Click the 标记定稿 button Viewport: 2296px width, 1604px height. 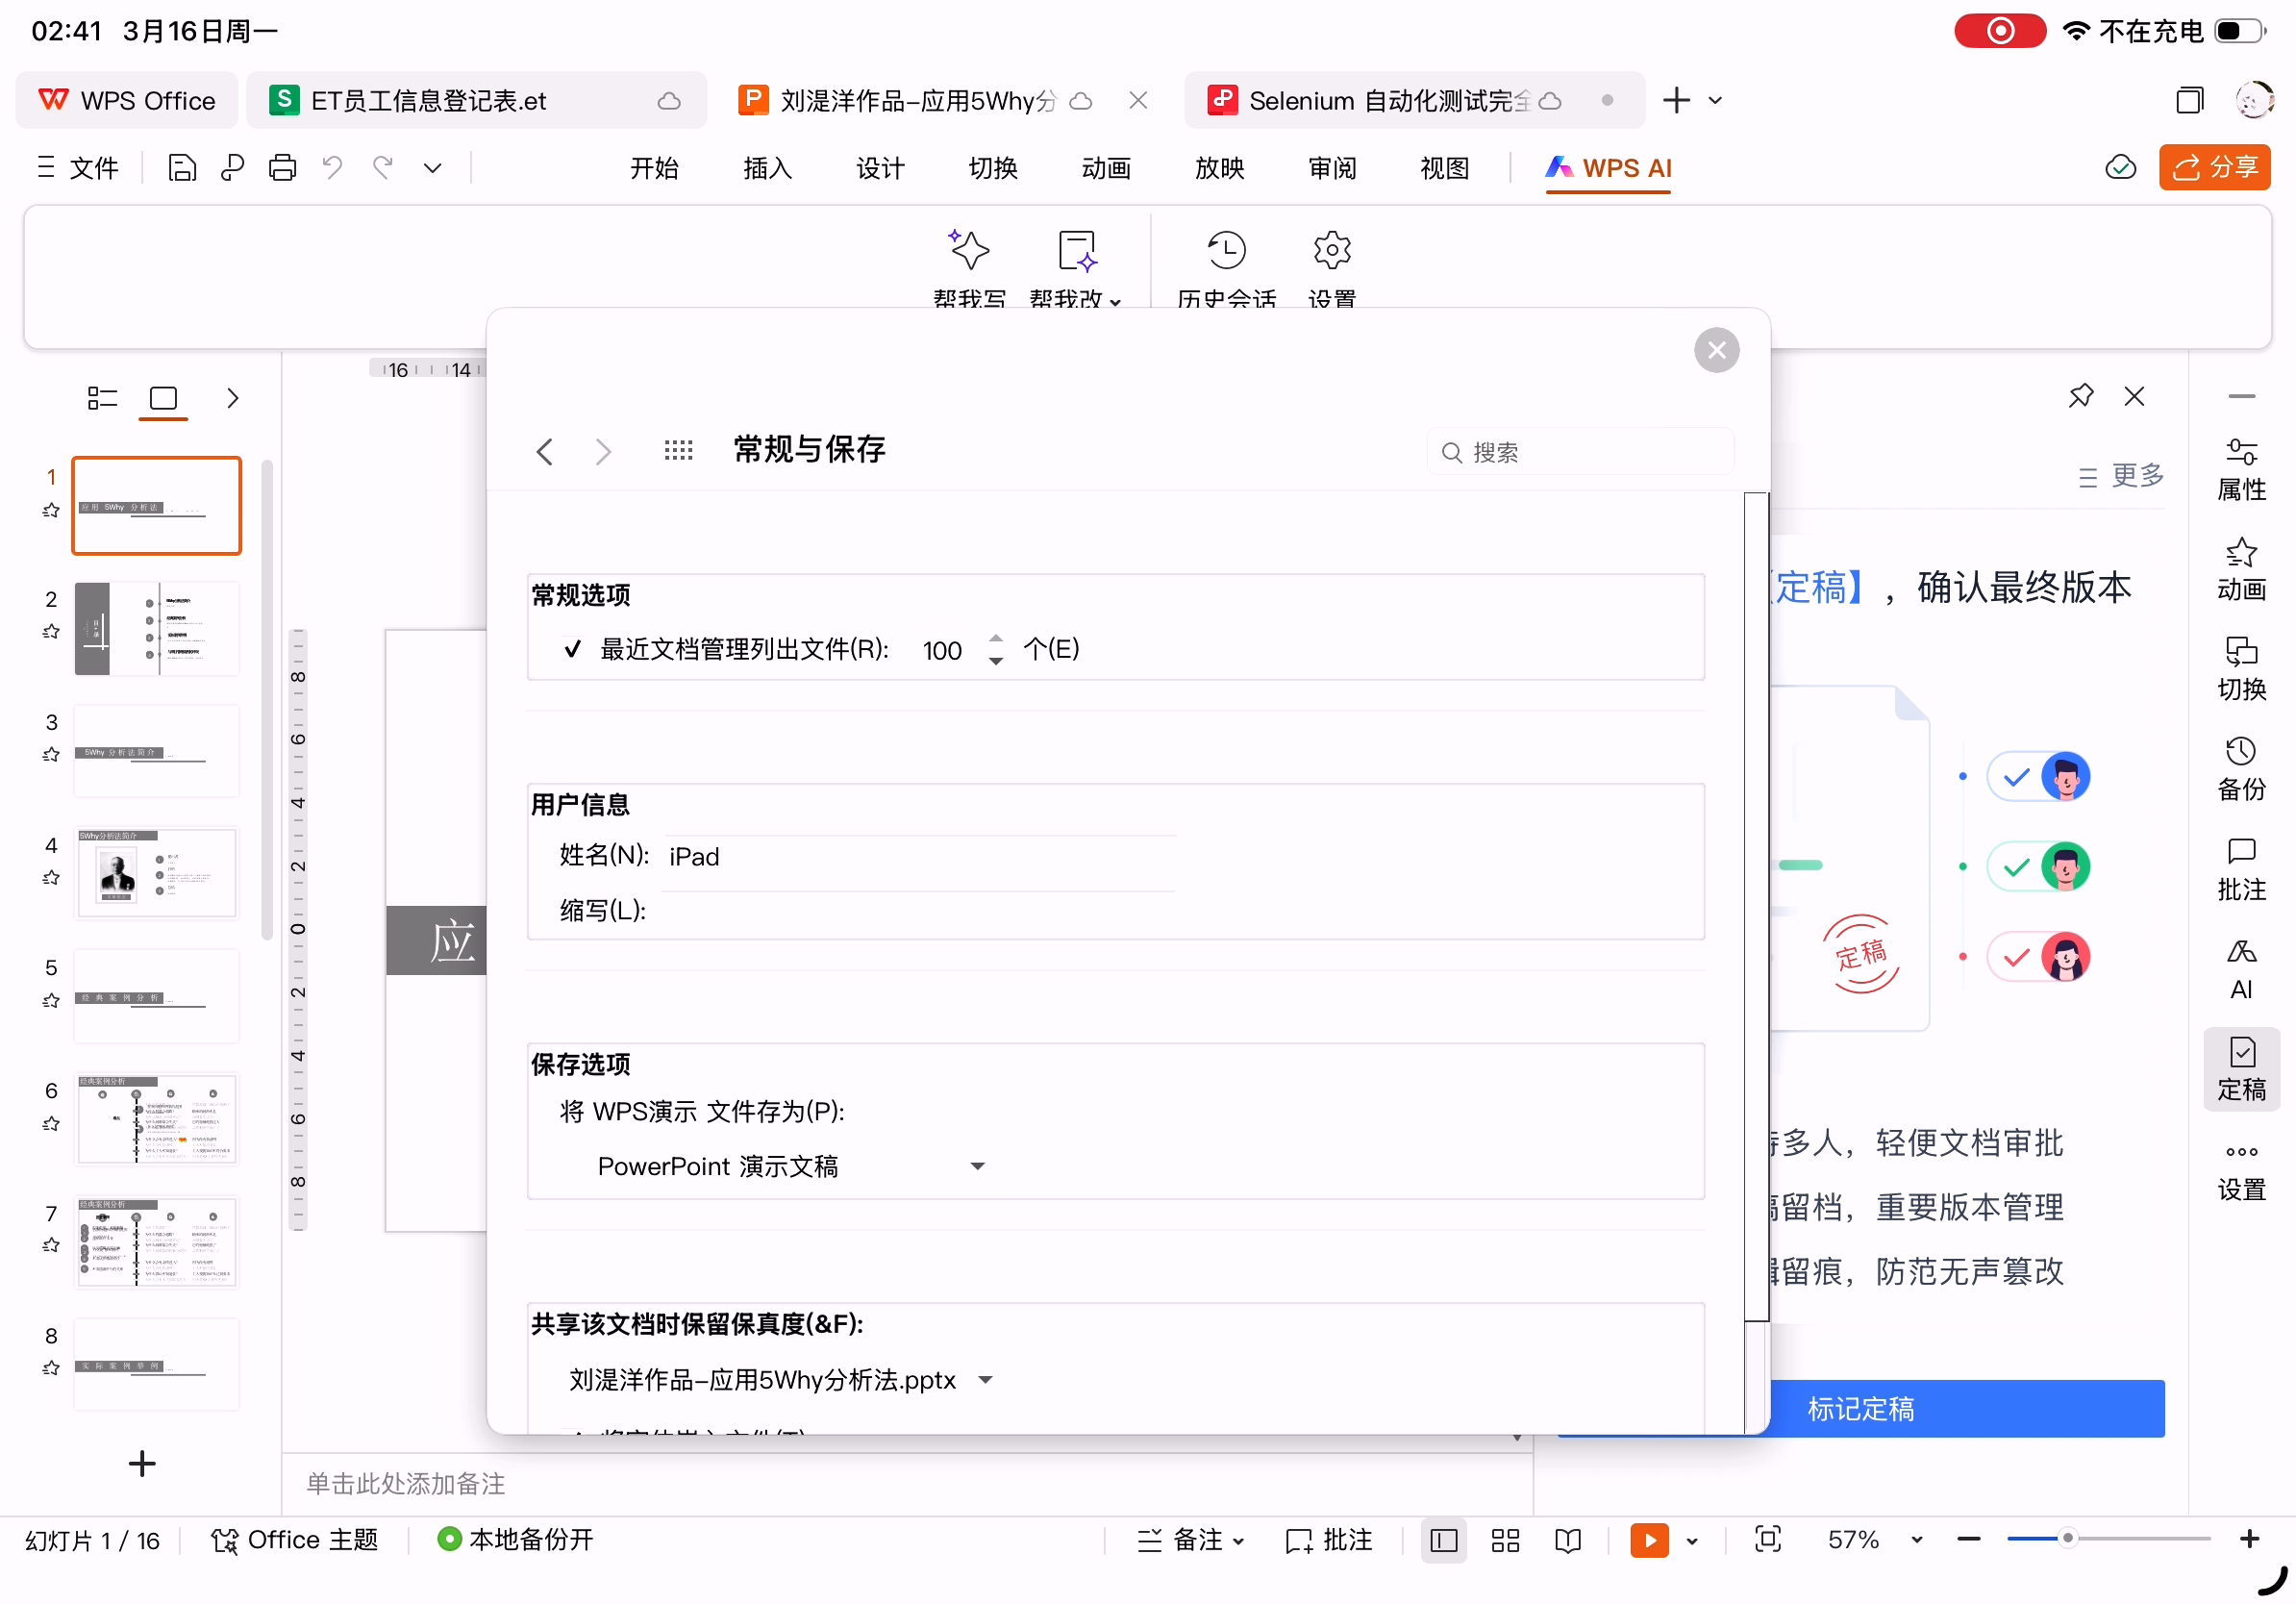pos(1860,1408)
